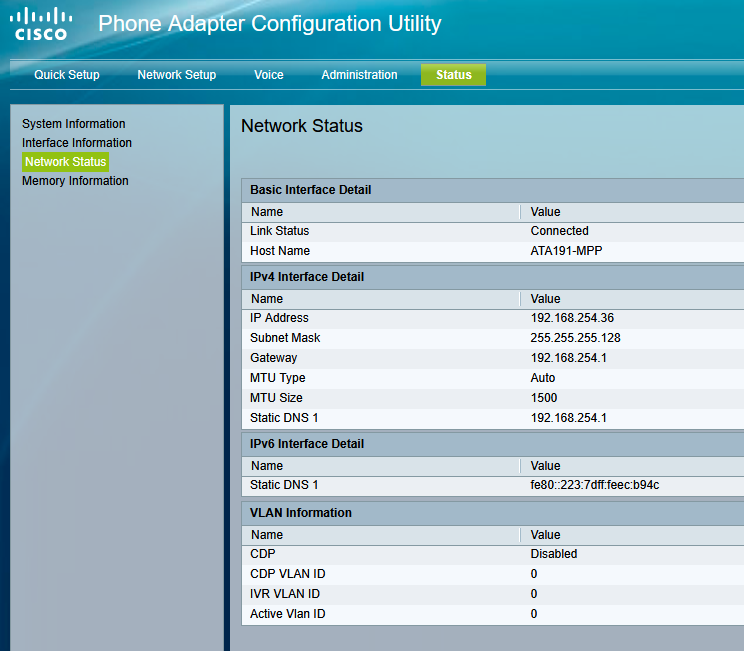Click the Active Vlan ID value 0
This screenshot has height=651, width=744.
(534, 614)
